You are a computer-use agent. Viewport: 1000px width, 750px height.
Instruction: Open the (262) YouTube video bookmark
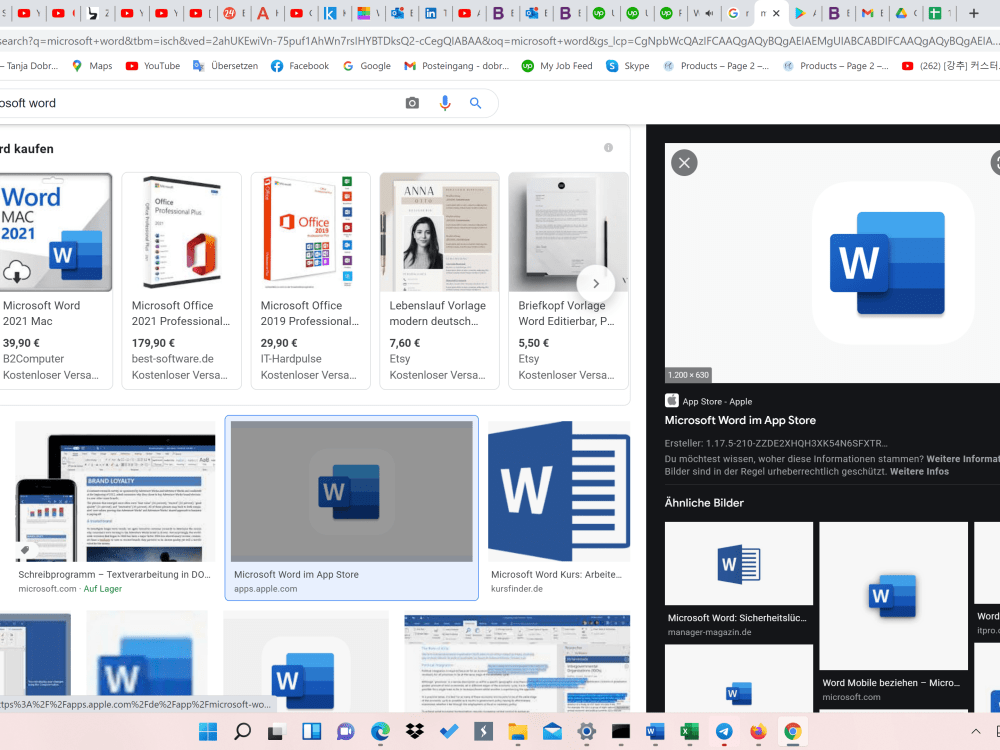[x=950, y=66]
